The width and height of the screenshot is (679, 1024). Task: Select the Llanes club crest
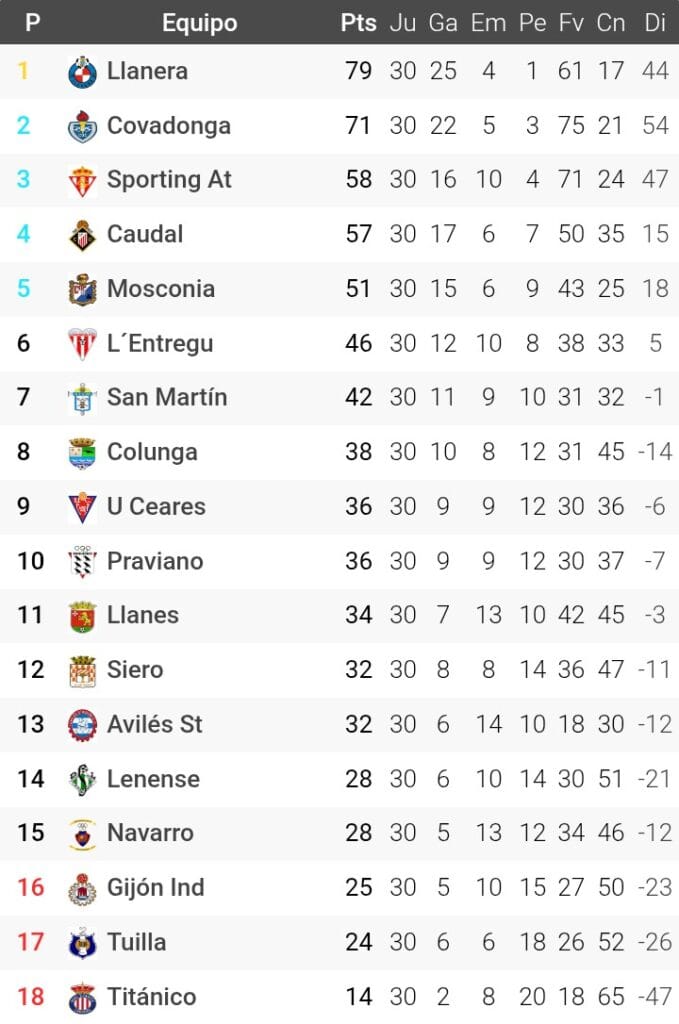coord(82,615)
